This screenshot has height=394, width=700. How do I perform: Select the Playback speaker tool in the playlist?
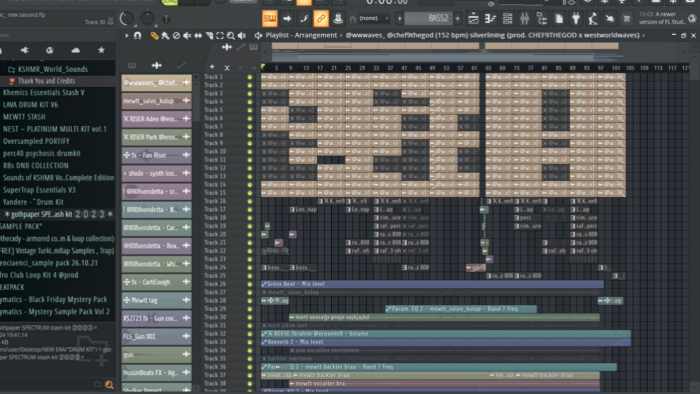242,36
